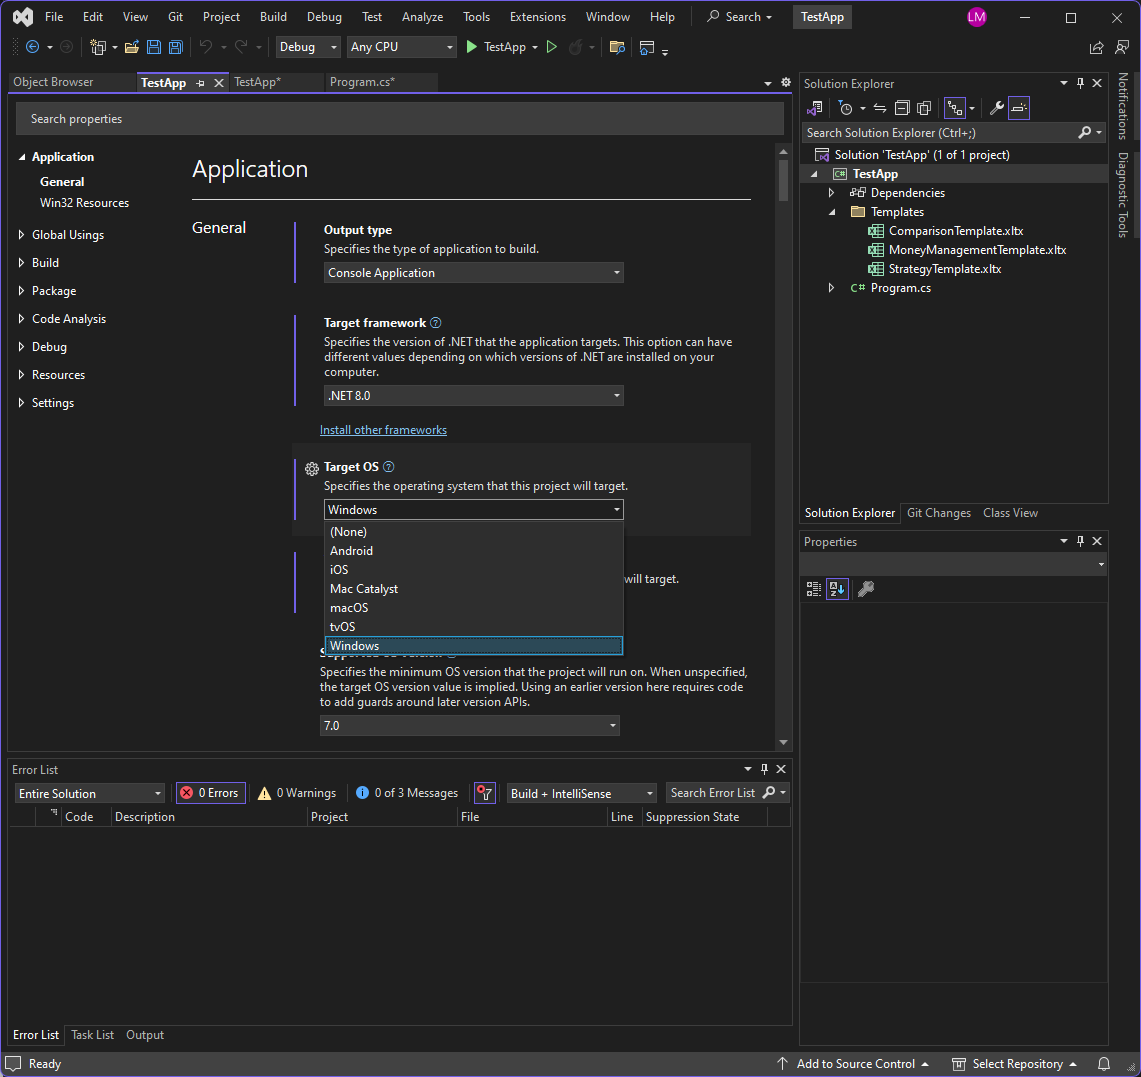Select Mac Catalyst in the Target OS list
This screenshot has height=1077, width=1141.
(473, 589)
